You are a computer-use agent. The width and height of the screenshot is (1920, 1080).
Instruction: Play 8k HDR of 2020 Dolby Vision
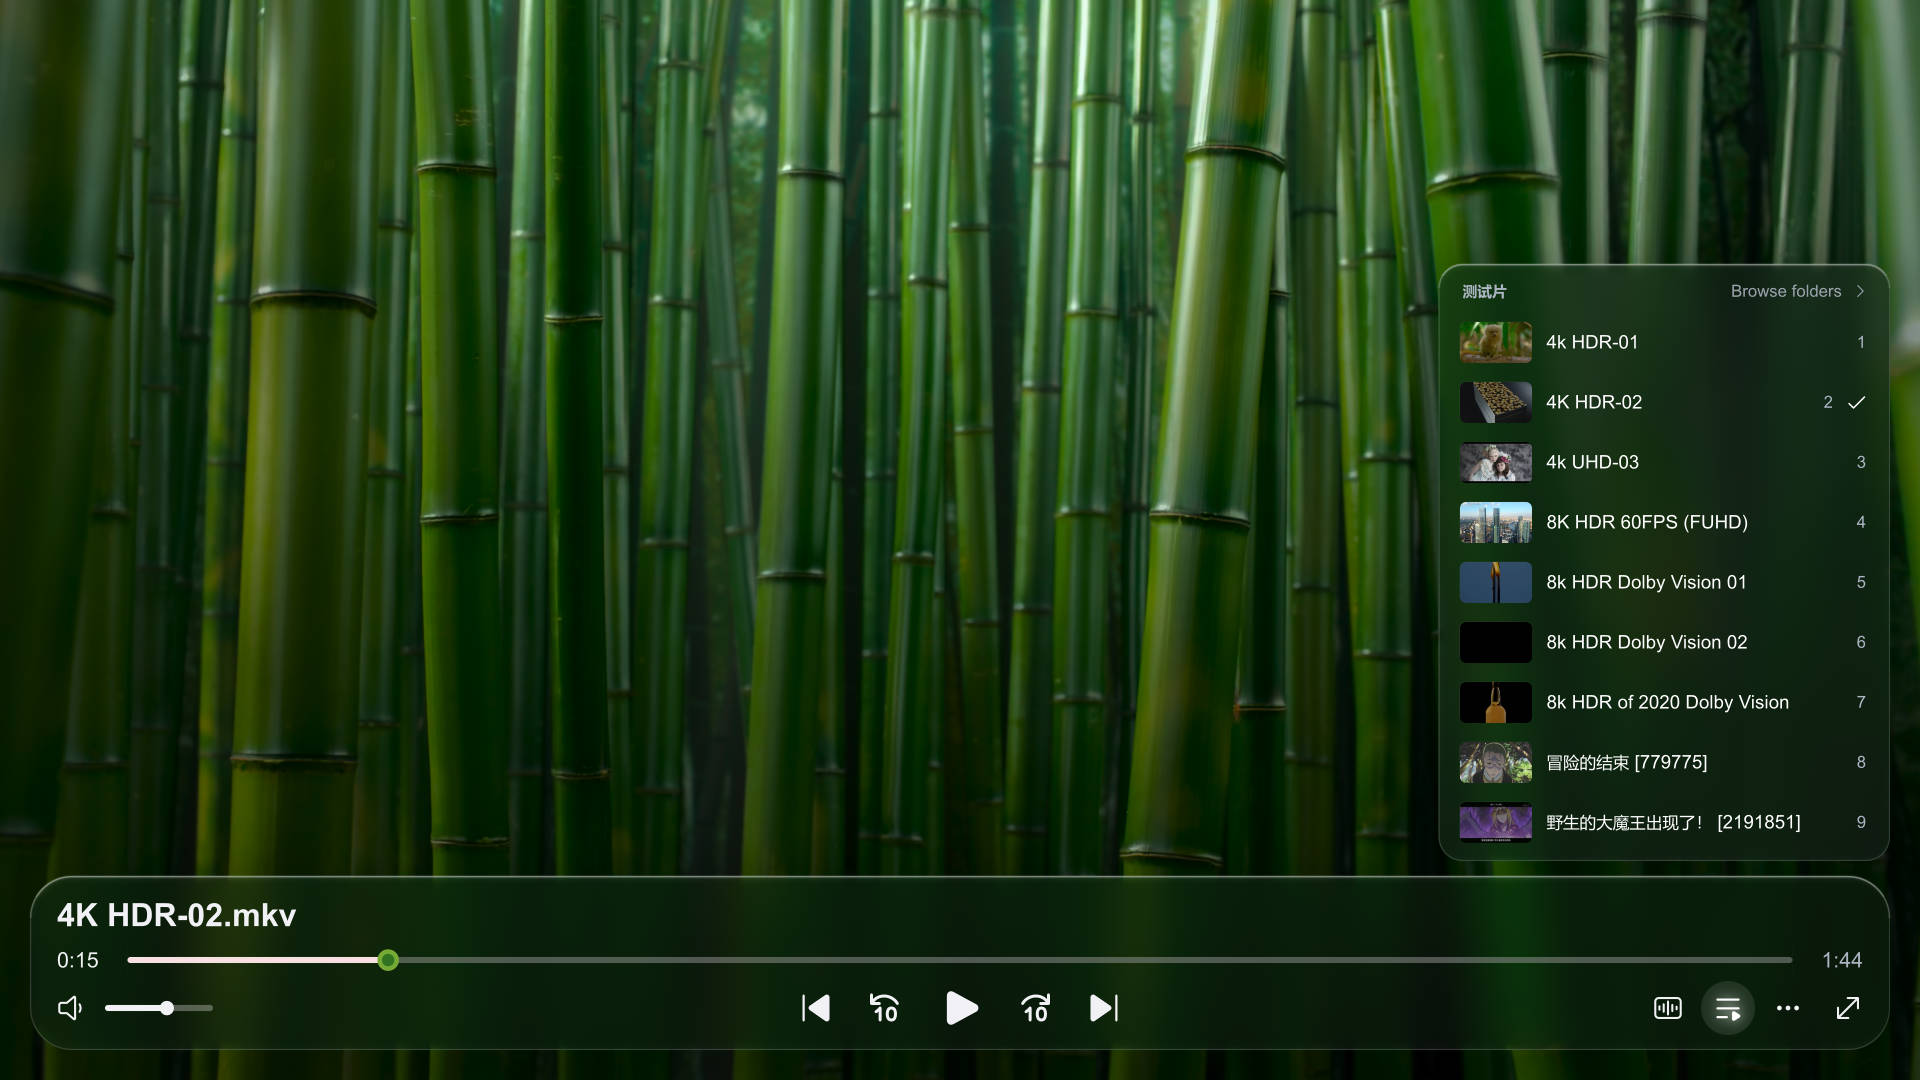tap(1663, 702)
